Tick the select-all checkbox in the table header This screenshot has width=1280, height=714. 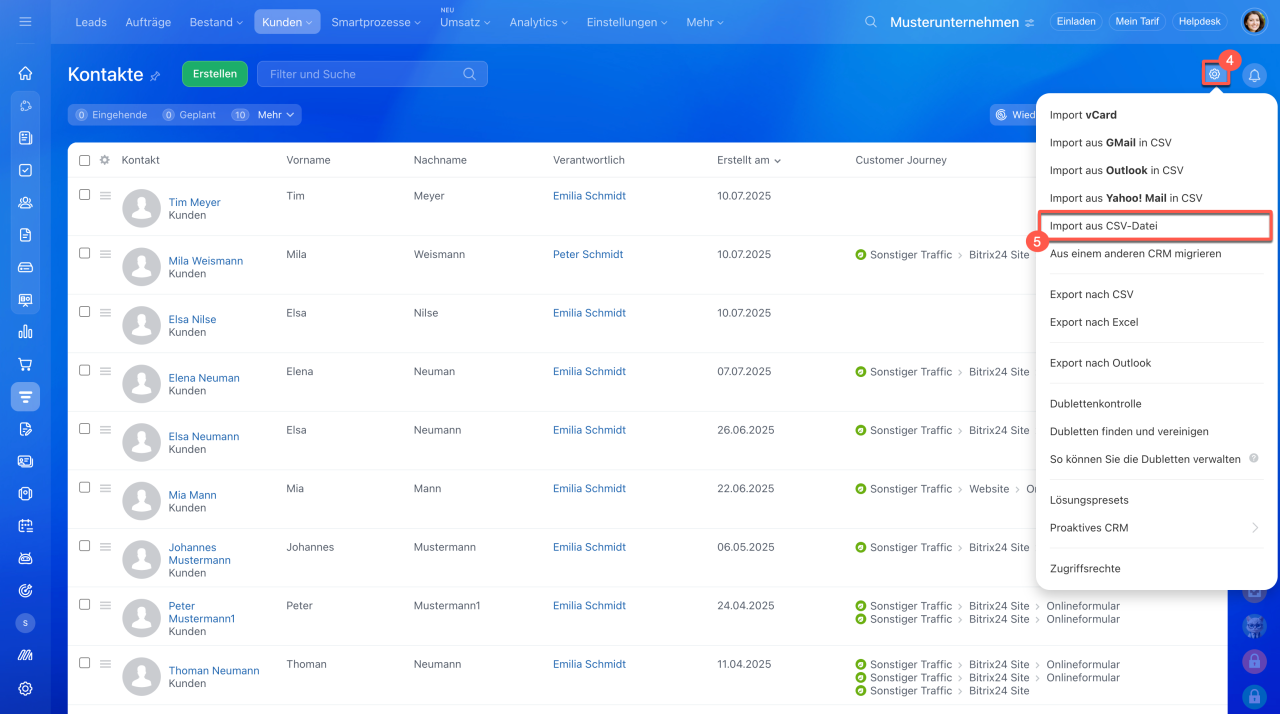[x=84, y=160]
